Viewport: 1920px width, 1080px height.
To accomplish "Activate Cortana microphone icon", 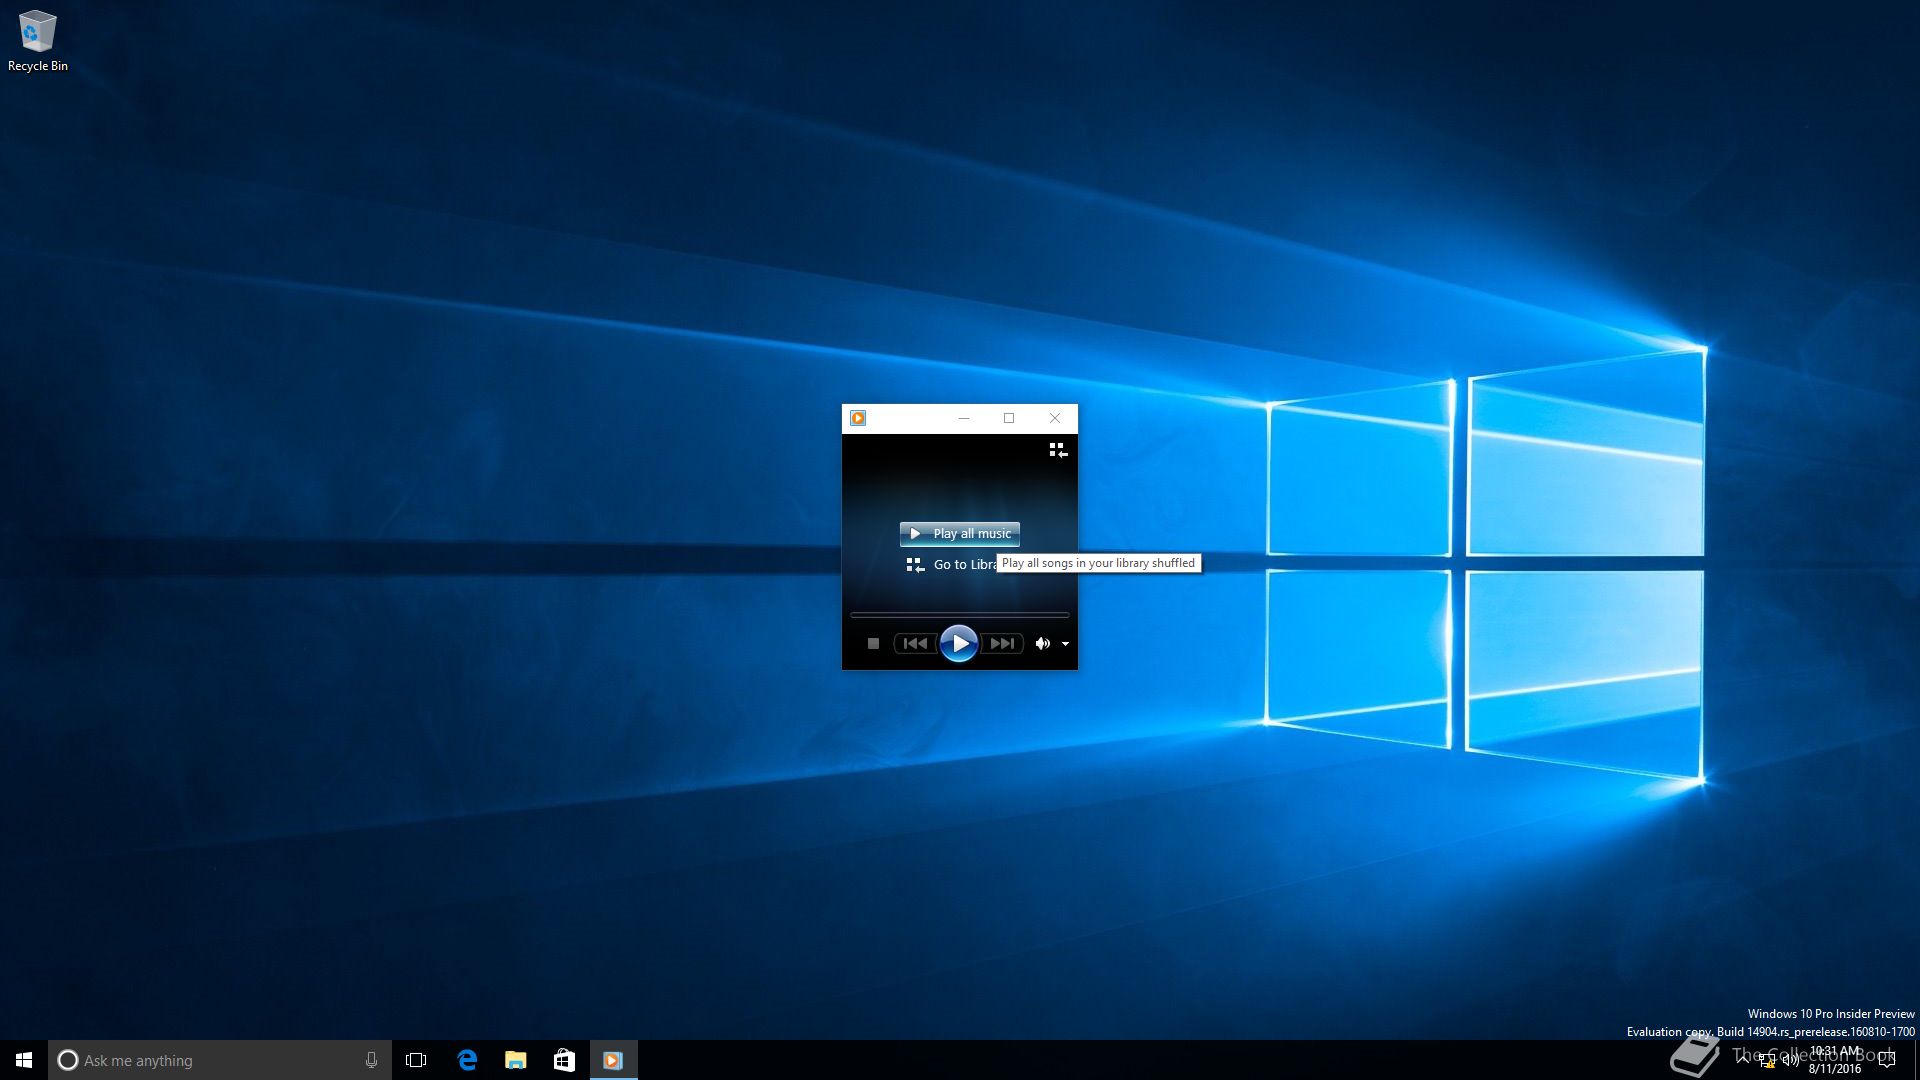I will [x=371, y=1060].
